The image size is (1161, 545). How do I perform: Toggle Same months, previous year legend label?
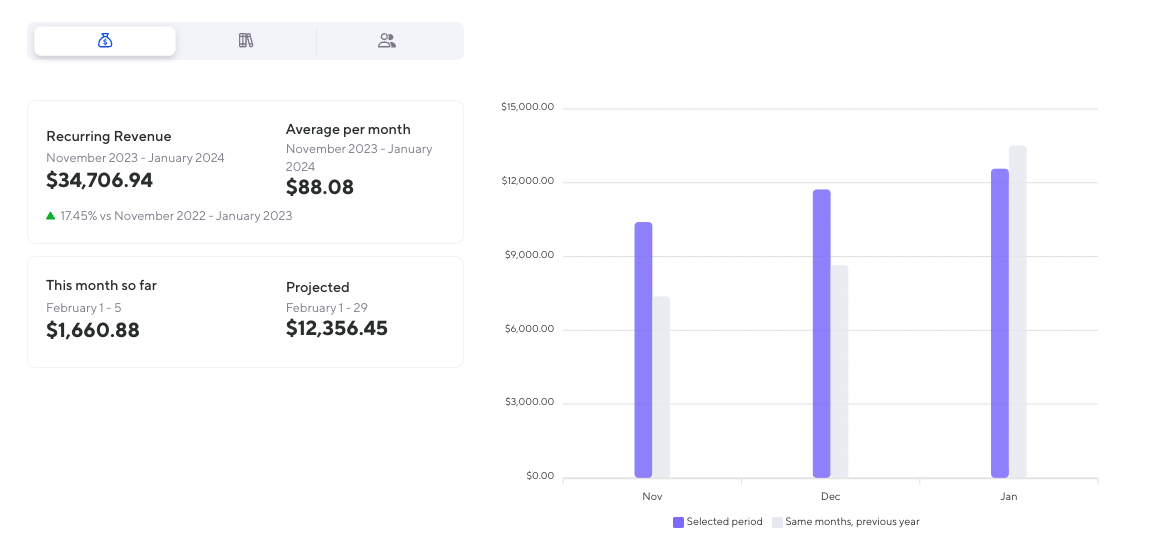pos(852,522)
